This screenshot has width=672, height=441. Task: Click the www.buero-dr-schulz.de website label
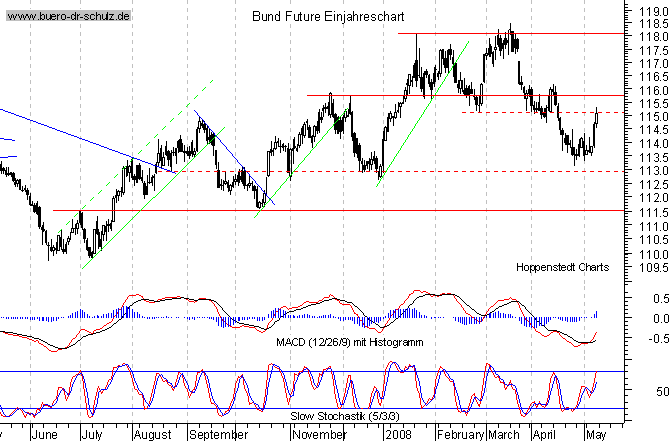(68, 17)
